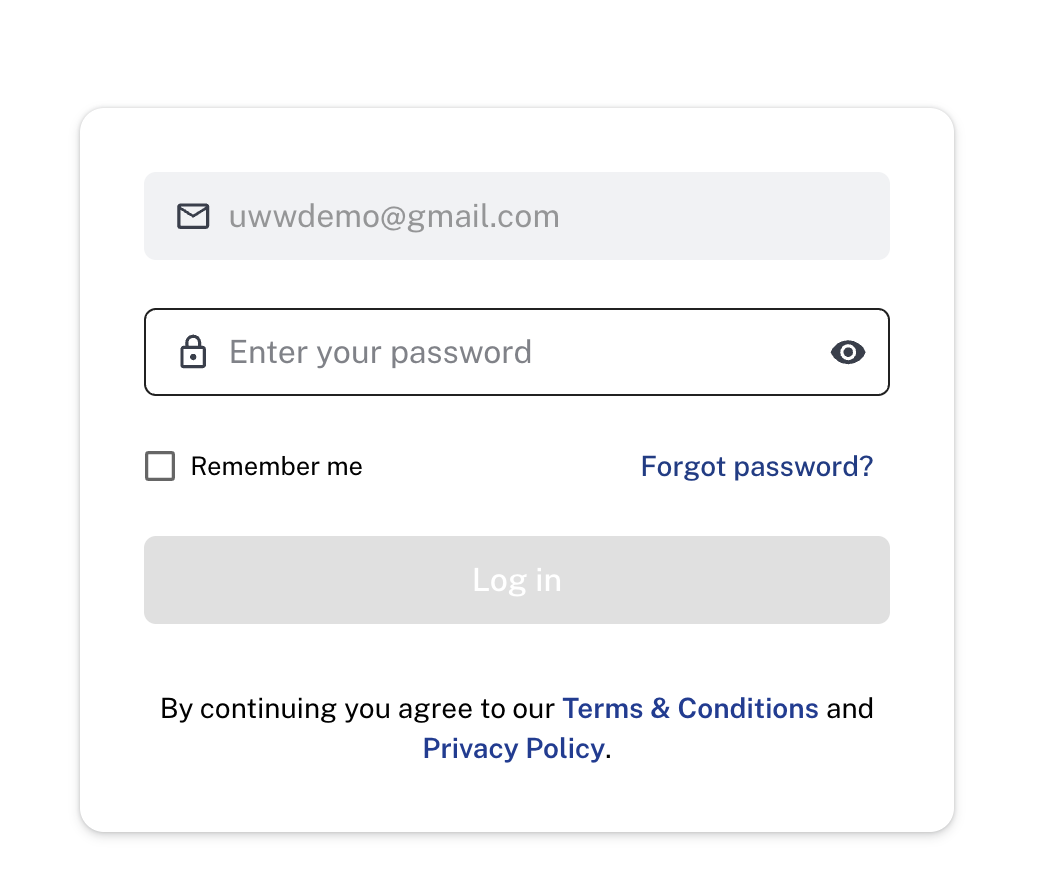The height and width of the screenshot is (892, 1042).
Task: Open the "Forgot password?" link
Action: (x=756, y=466)
